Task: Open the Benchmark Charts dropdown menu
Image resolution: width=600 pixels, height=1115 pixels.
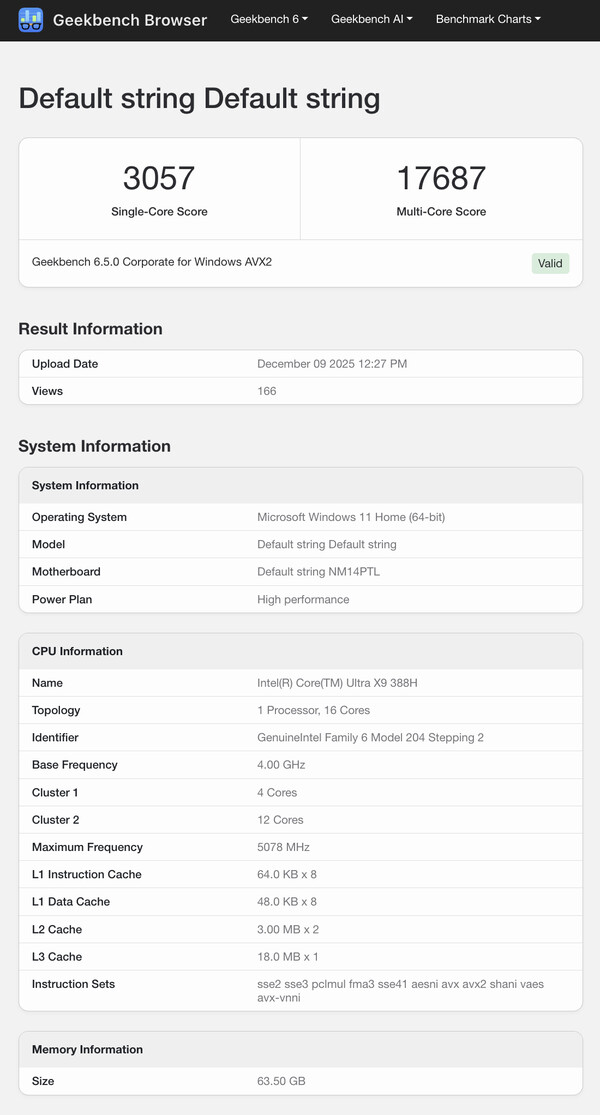Action: click(x=488, y=19)
